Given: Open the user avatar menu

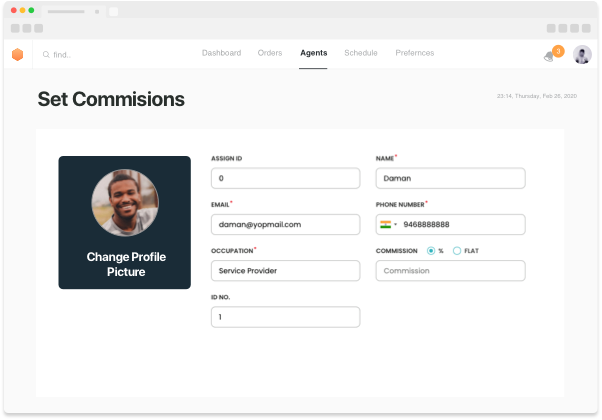Looking at the screenshot, I should point(582,55).
